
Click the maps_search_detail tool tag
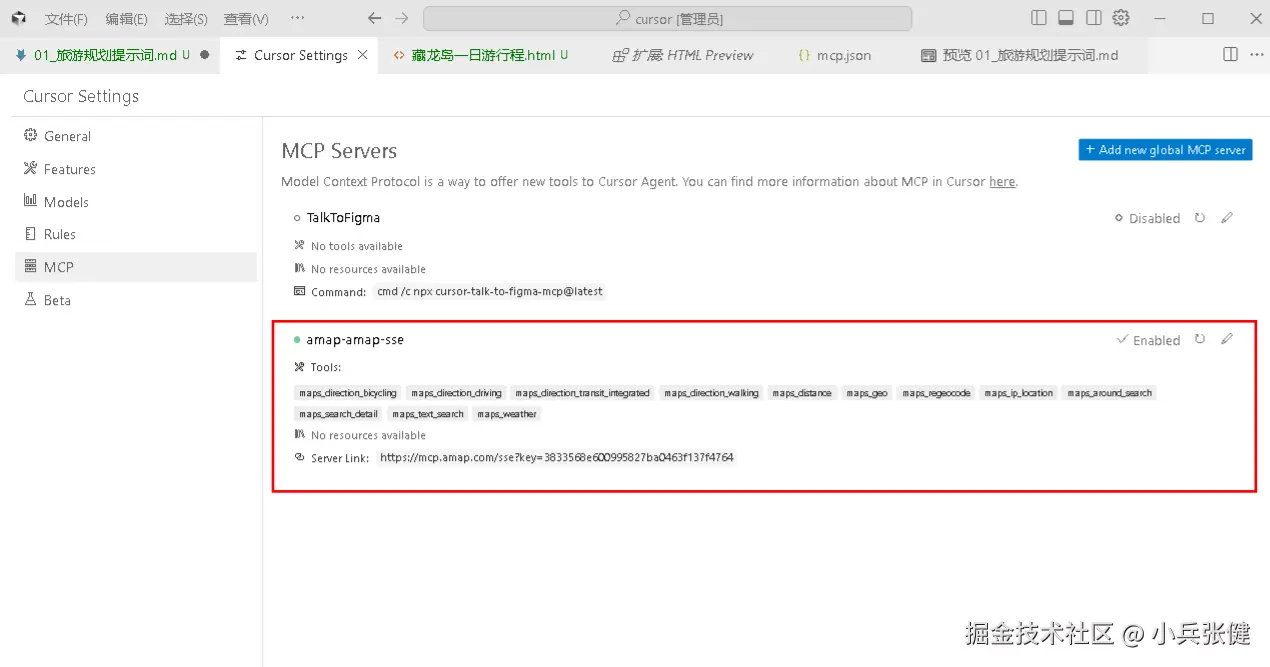click(x=338, y=414)
